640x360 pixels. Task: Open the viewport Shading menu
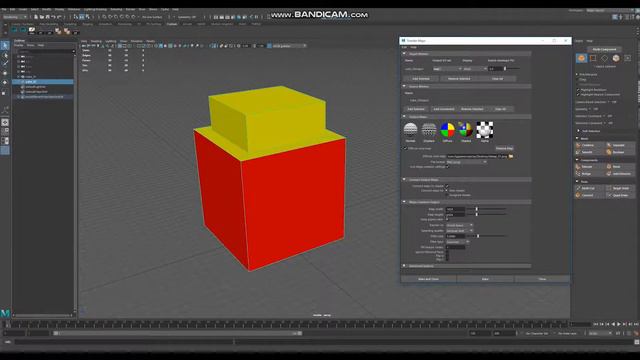click(96, 41)
